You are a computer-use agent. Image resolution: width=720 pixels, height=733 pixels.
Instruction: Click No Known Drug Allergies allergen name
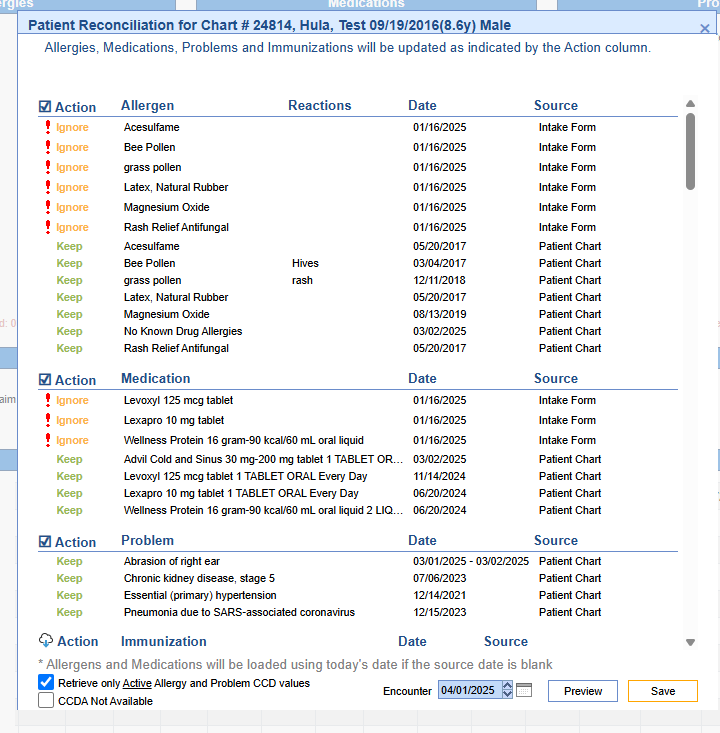click(183, 331)
